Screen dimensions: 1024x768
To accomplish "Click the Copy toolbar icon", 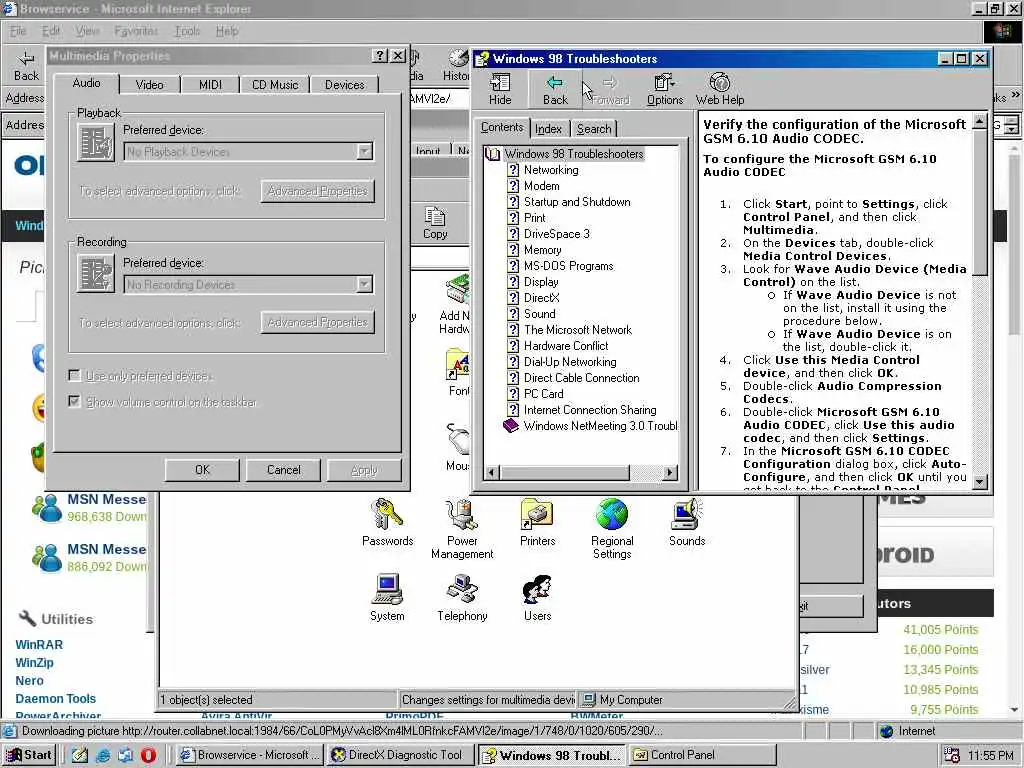I will pos(435,223).
